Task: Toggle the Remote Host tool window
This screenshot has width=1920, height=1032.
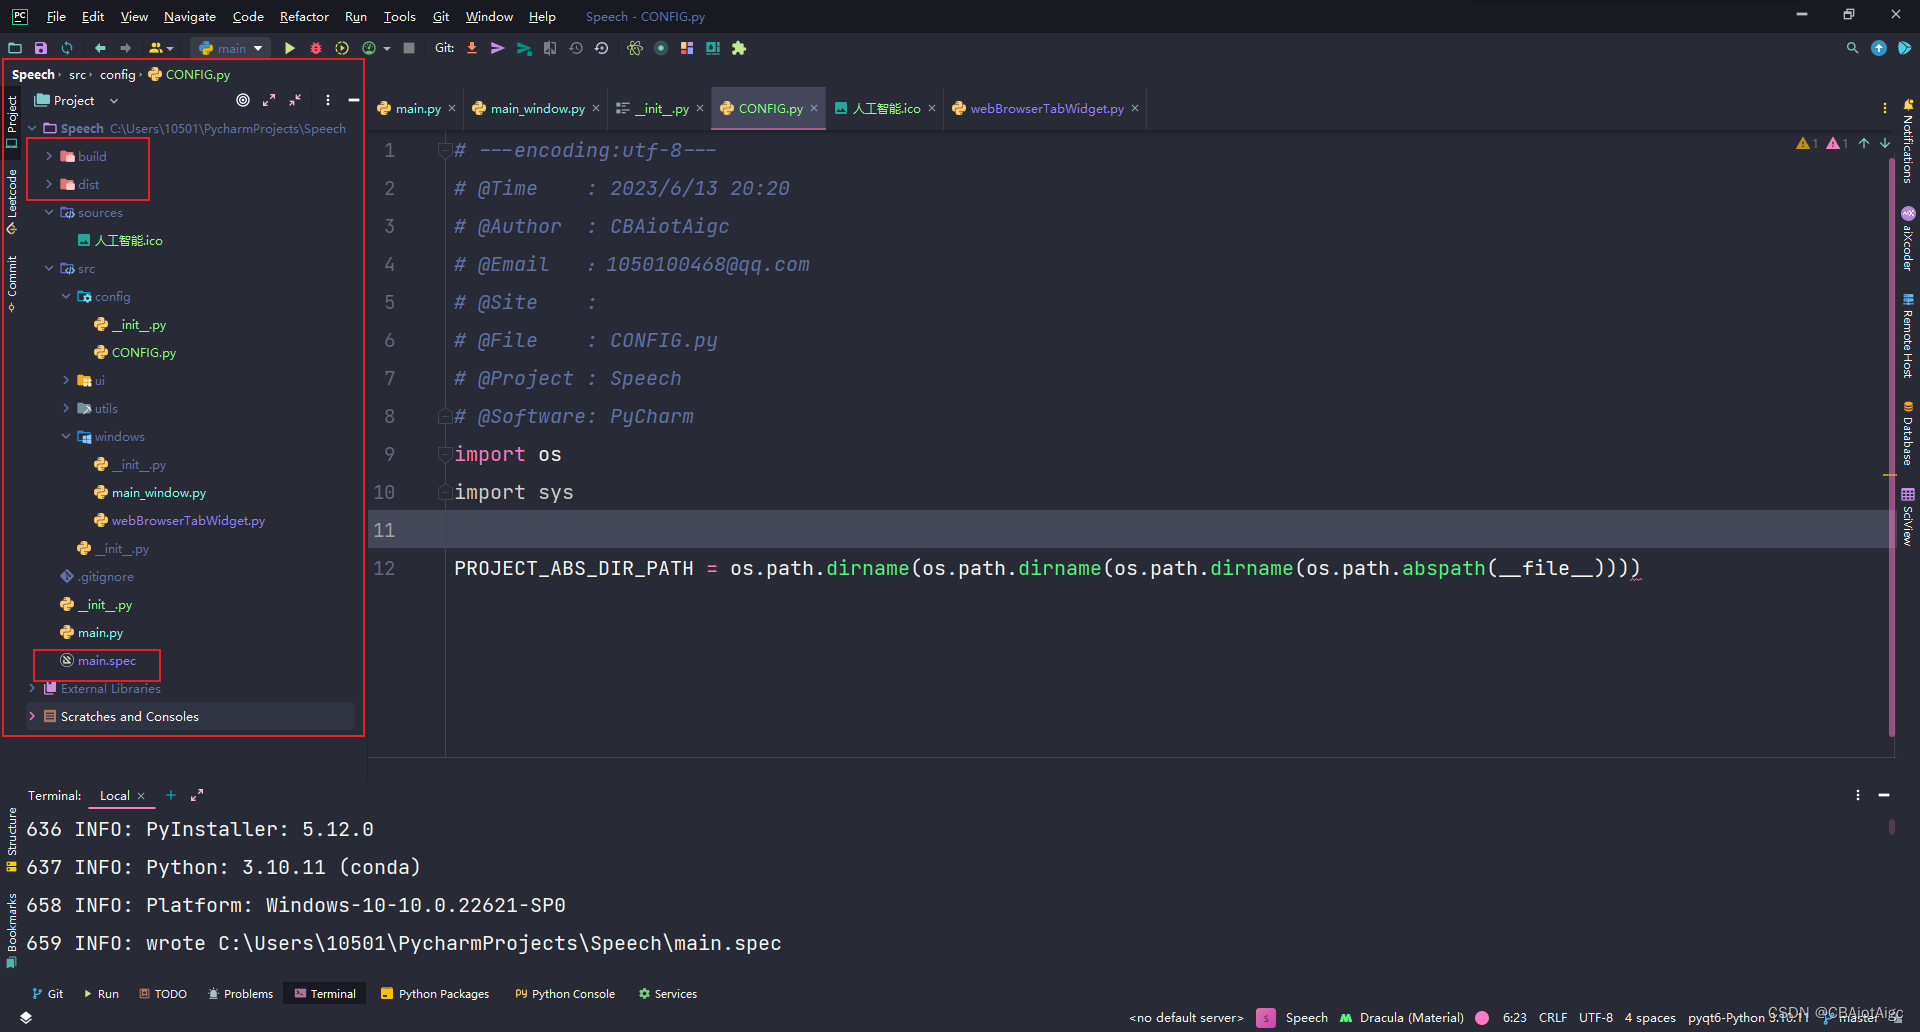Action: pyautogui.click(x=1908, y=336)
